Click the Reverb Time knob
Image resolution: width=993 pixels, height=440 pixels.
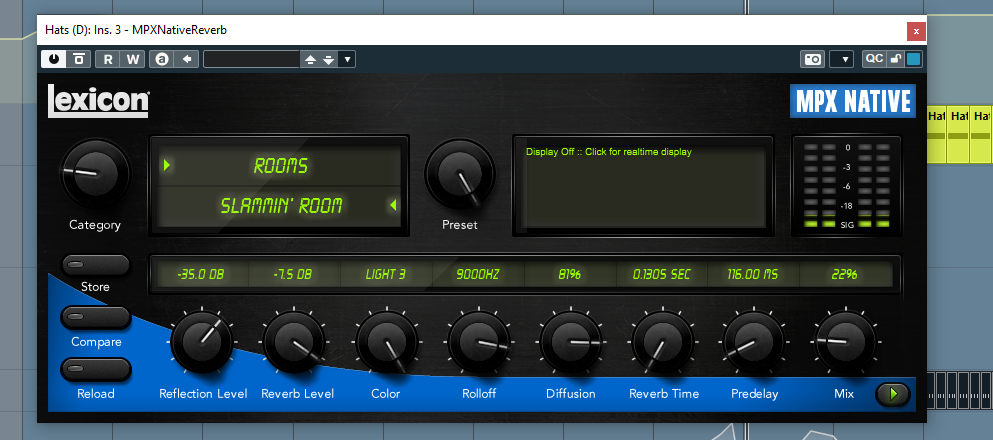point(663,341)
